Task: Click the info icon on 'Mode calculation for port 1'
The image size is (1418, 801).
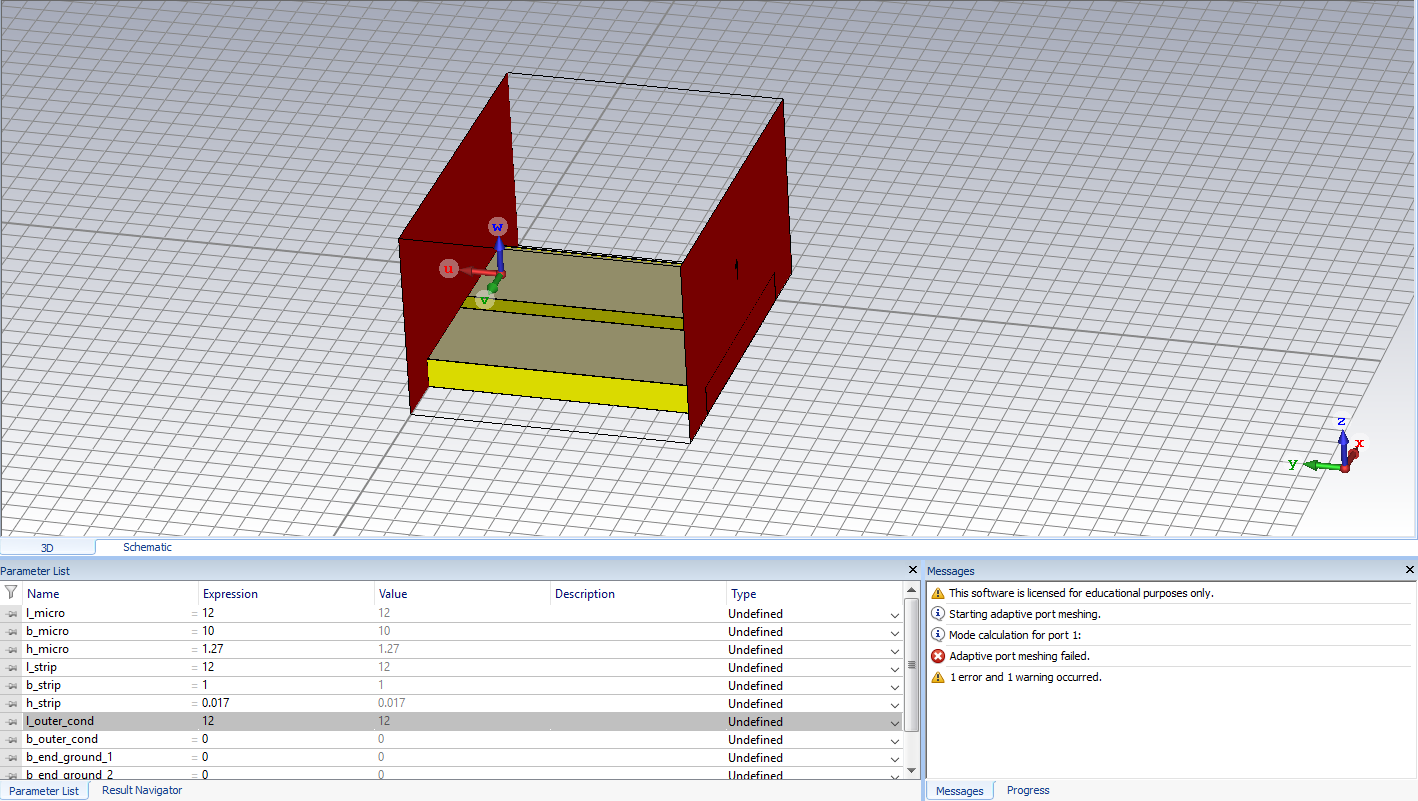Action: (938, 635)
